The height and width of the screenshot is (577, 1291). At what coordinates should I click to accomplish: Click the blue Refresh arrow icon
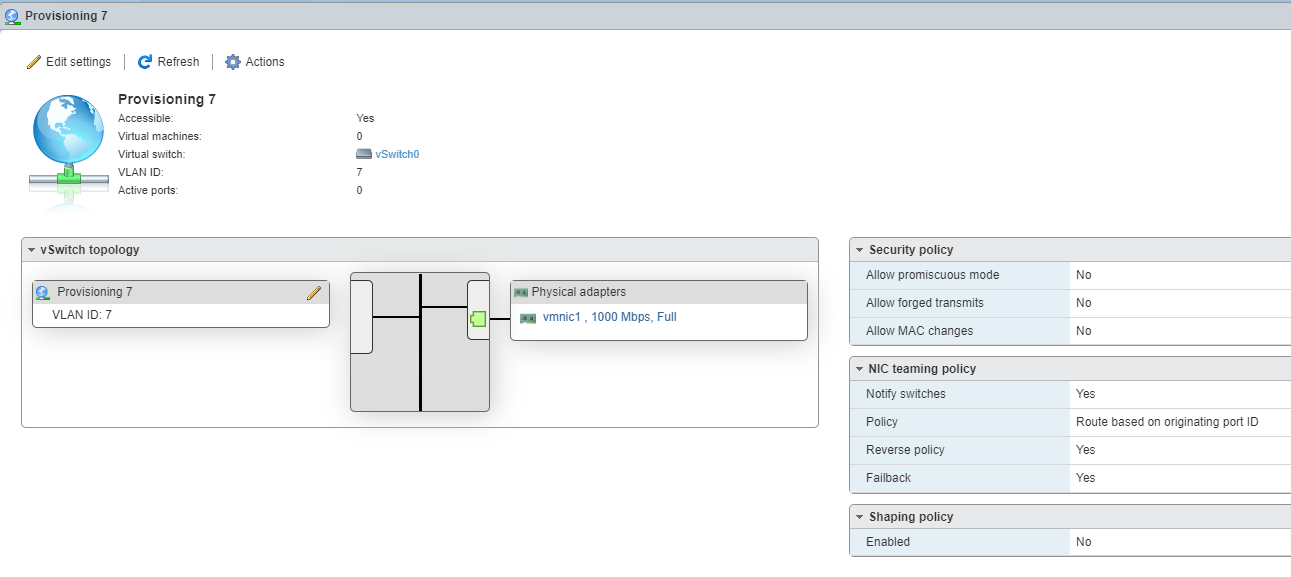[x=145, y=62]
